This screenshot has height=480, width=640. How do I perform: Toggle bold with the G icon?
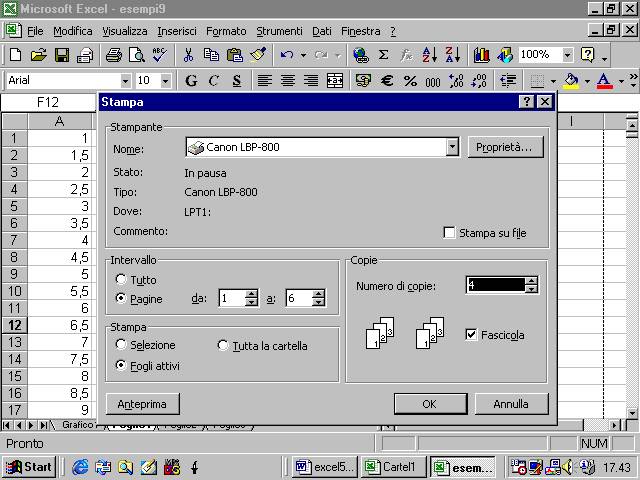coord(191,81)
